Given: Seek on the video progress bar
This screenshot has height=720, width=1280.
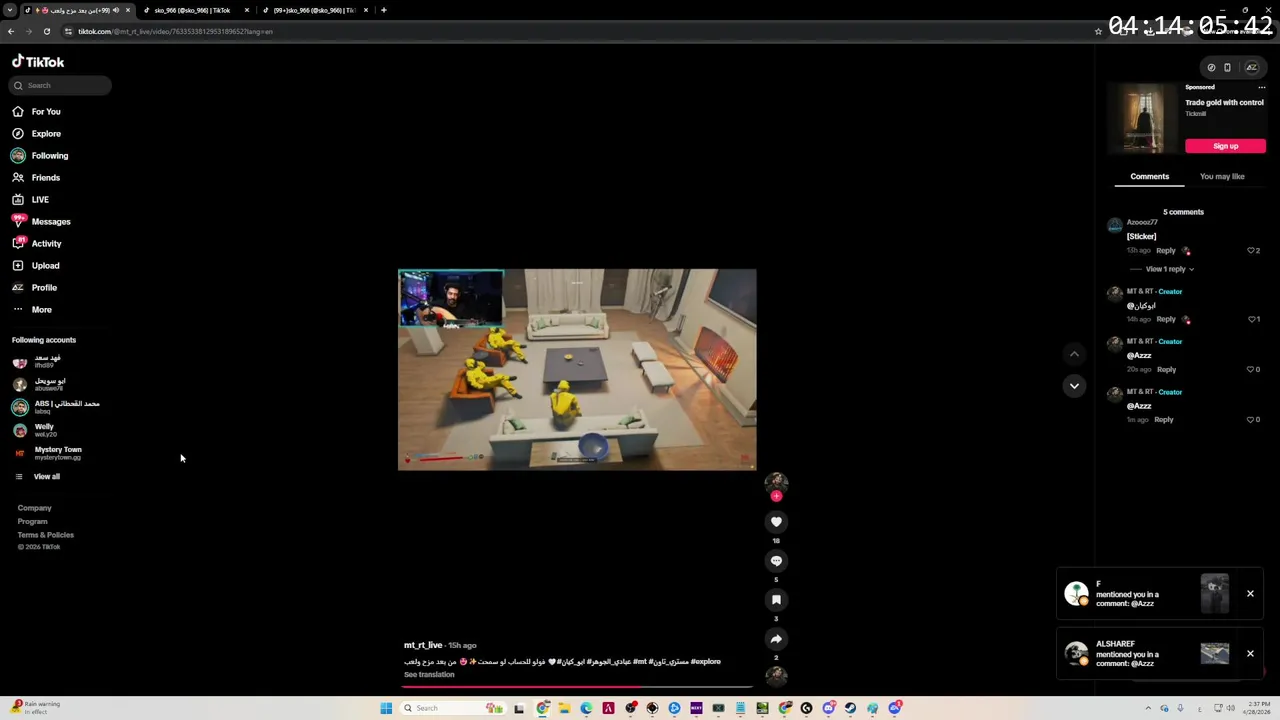Looking at the screenshot, I should tap(578, 687).
